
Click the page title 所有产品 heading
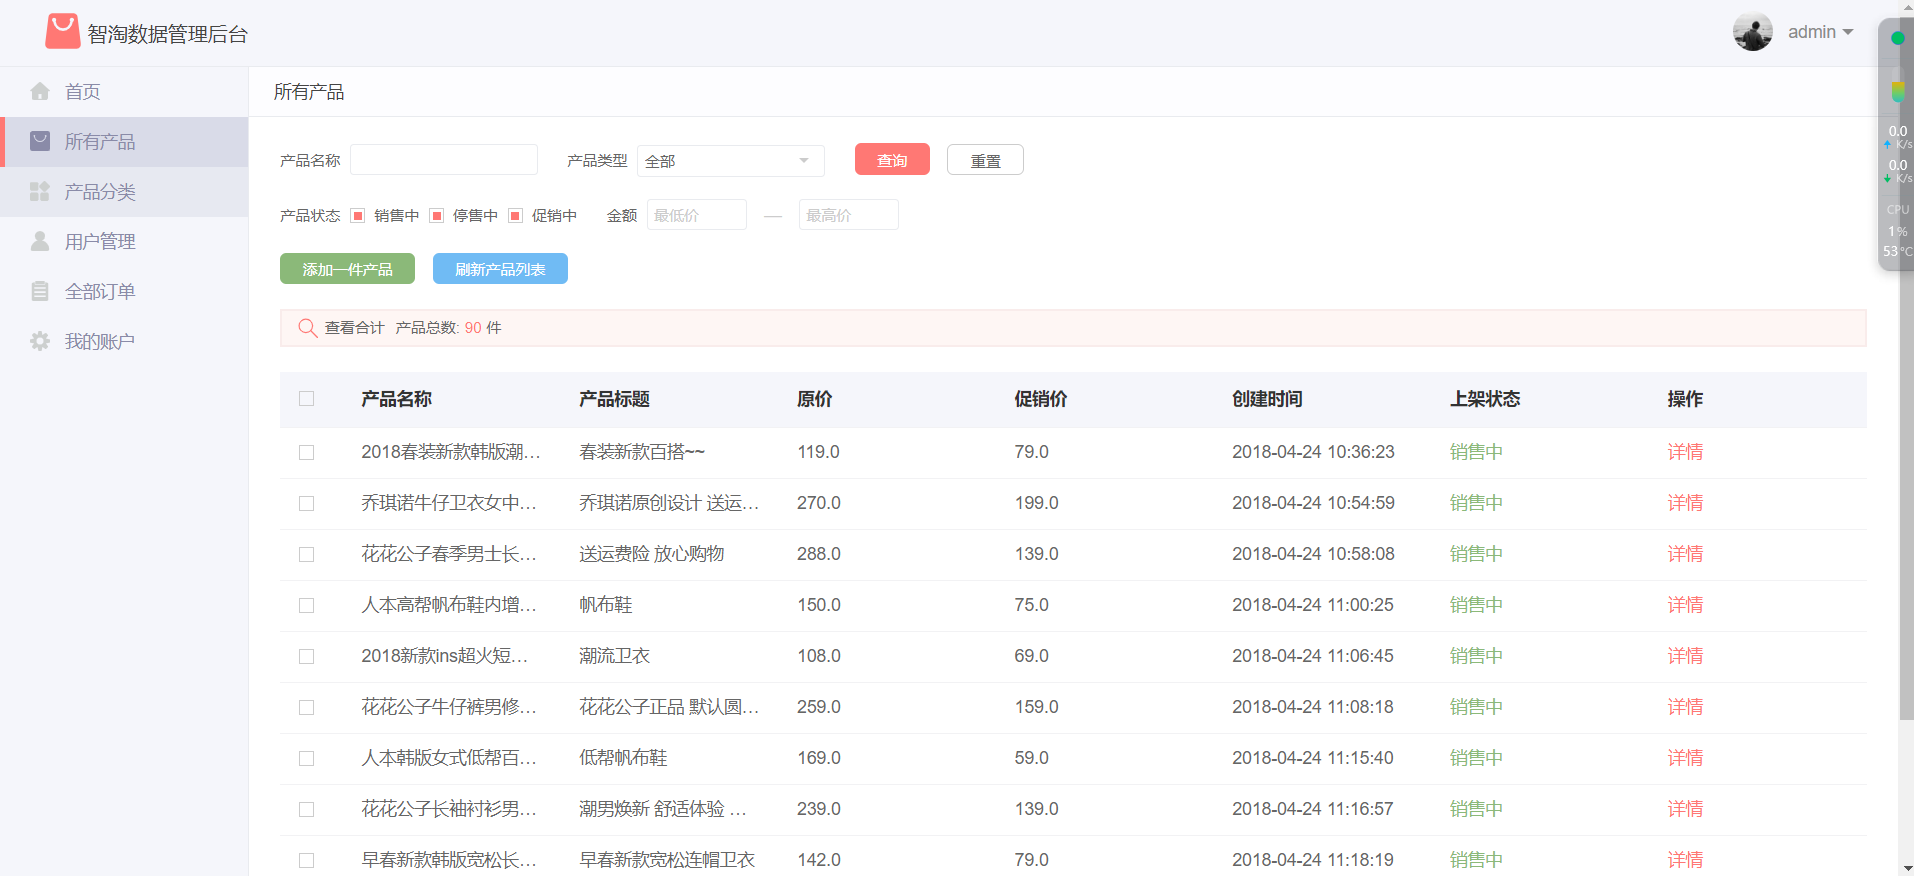pyautogui.click(x=309, y=92)
